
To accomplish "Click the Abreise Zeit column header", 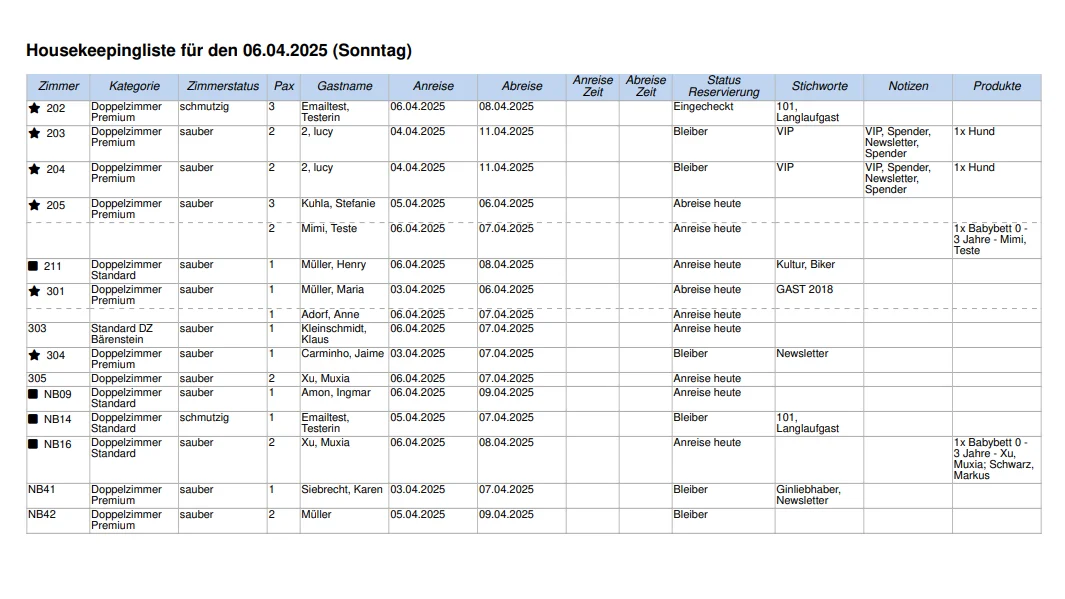I will pos(646,86).
